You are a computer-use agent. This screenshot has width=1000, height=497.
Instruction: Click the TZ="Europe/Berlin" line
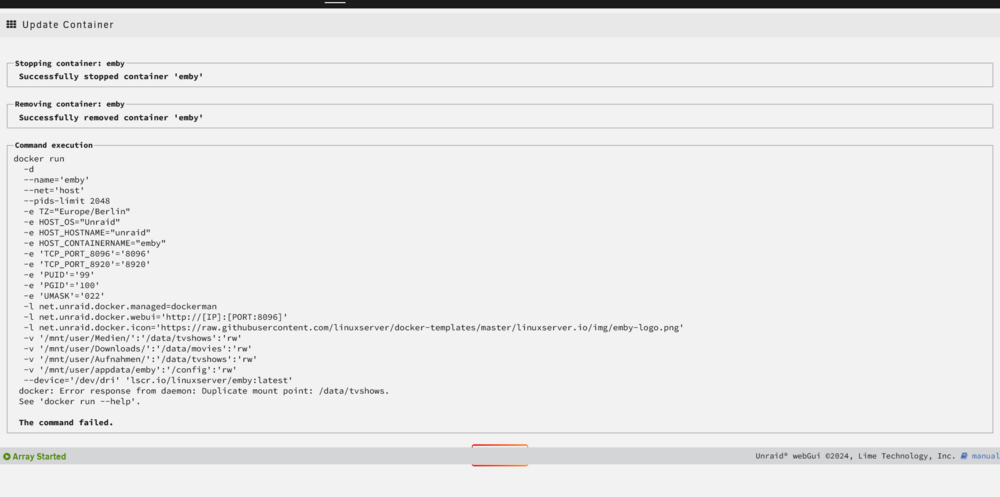[x=77, y=211]
